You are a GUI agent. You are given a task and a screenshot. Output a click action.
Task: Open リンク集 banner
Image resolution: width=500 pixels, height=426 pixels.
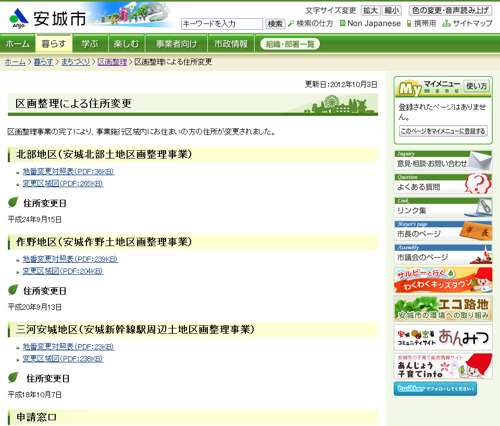[443, 207]
